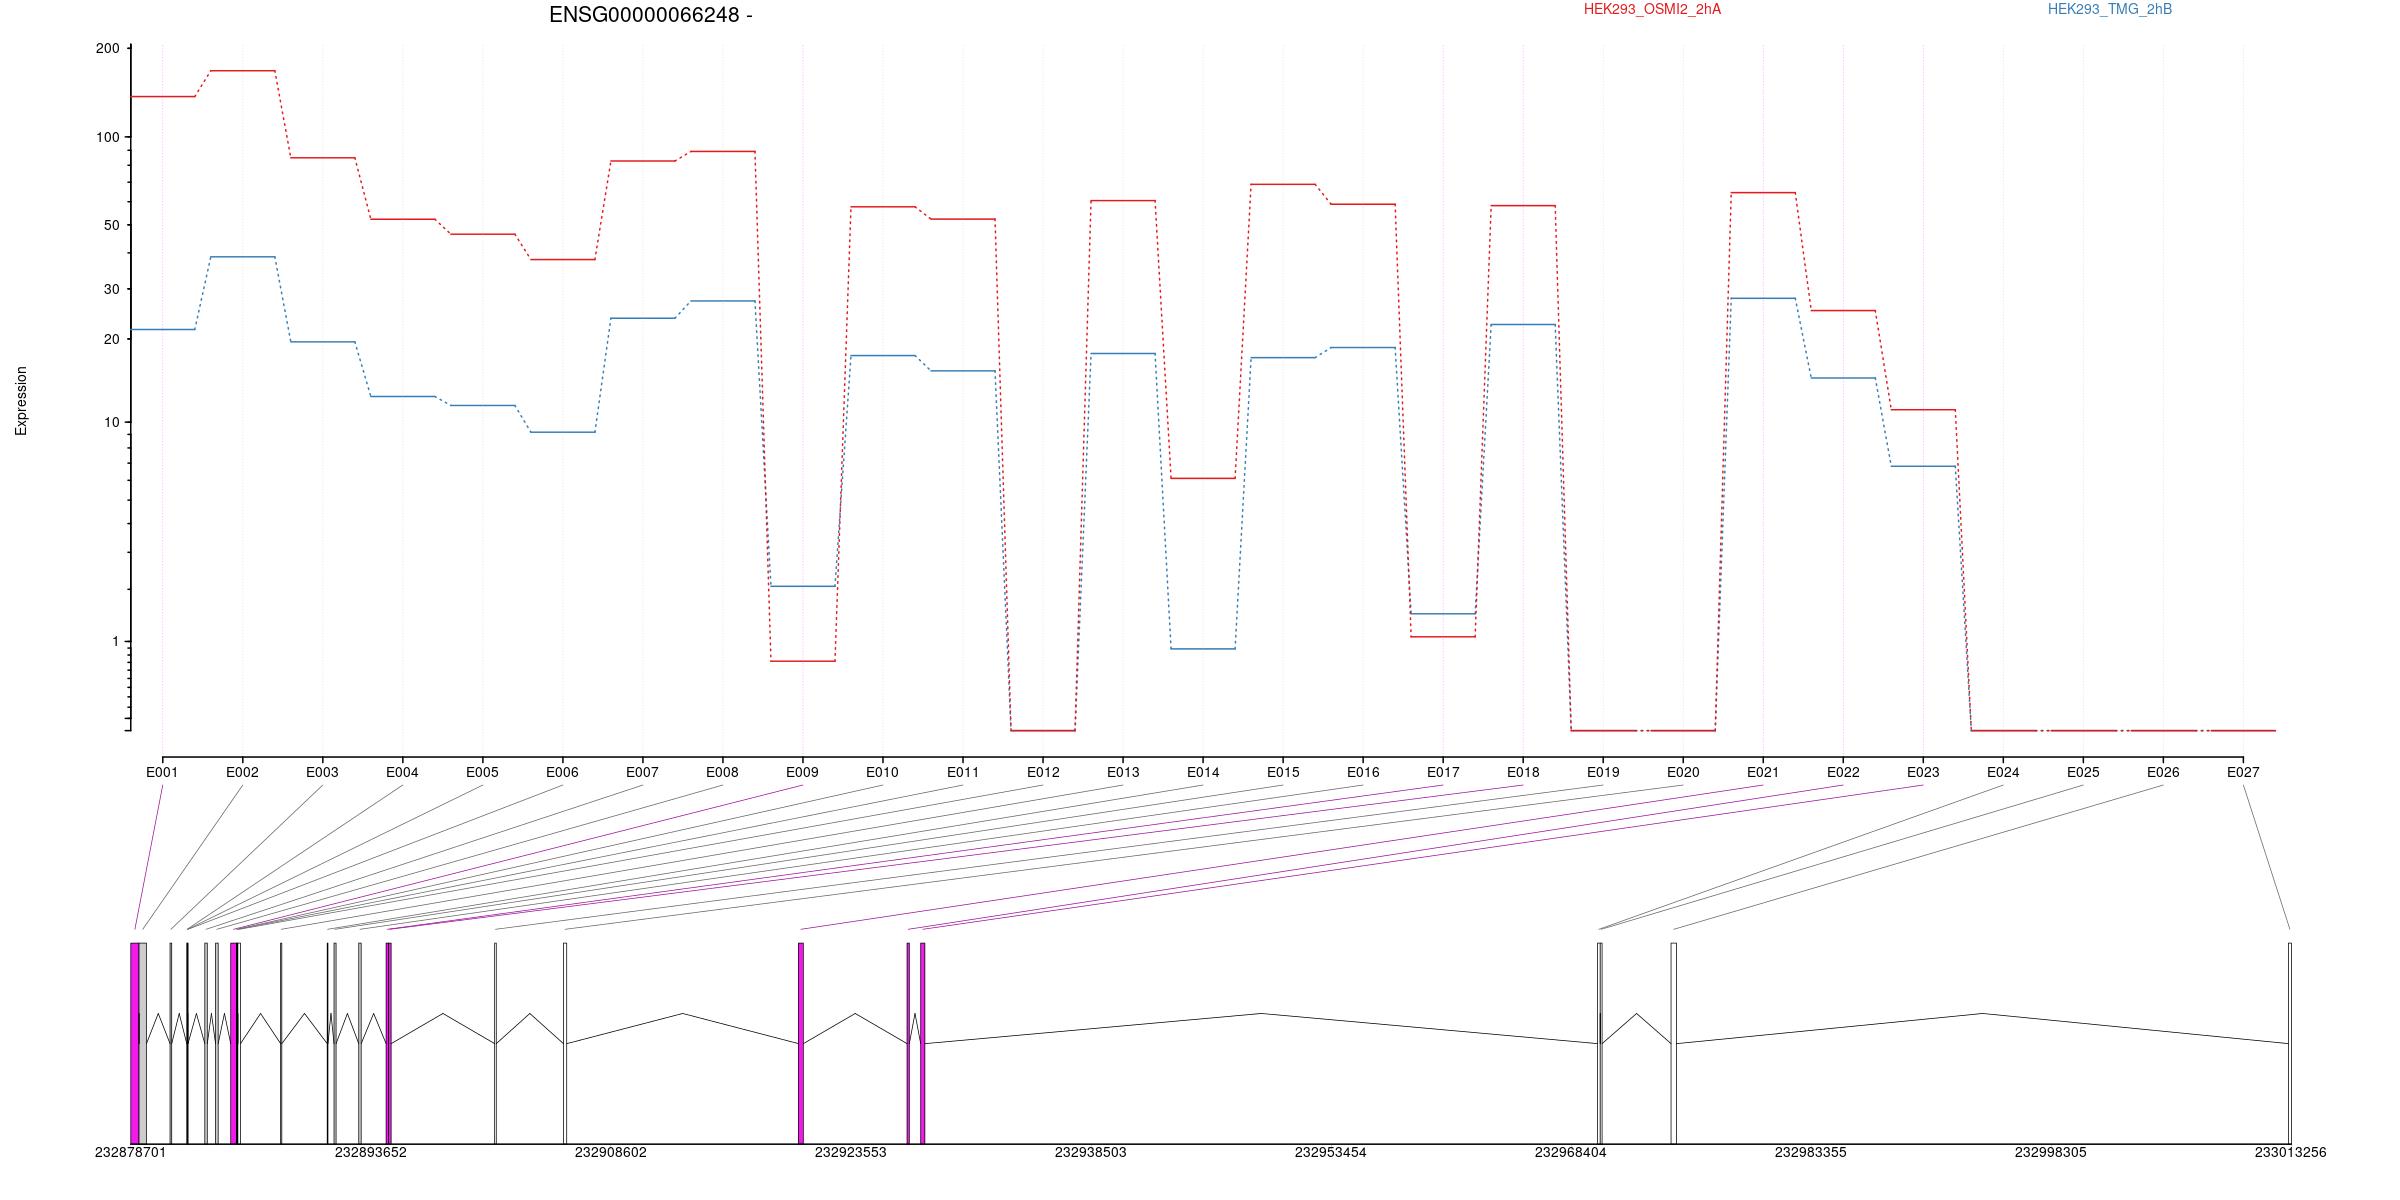
Task: Click exon label E005
Action: pos(482,772)
